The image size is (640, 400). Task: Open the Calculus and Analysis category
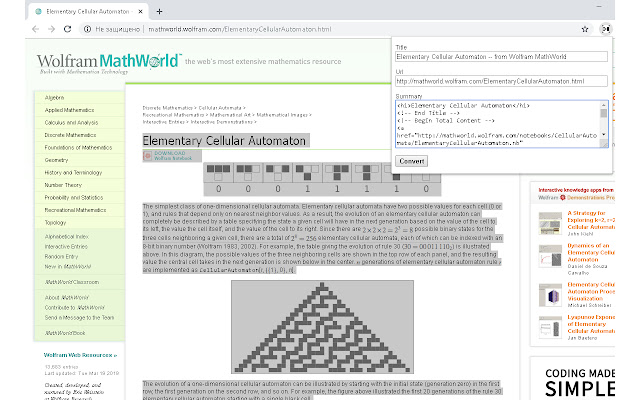tap(71, 122)
